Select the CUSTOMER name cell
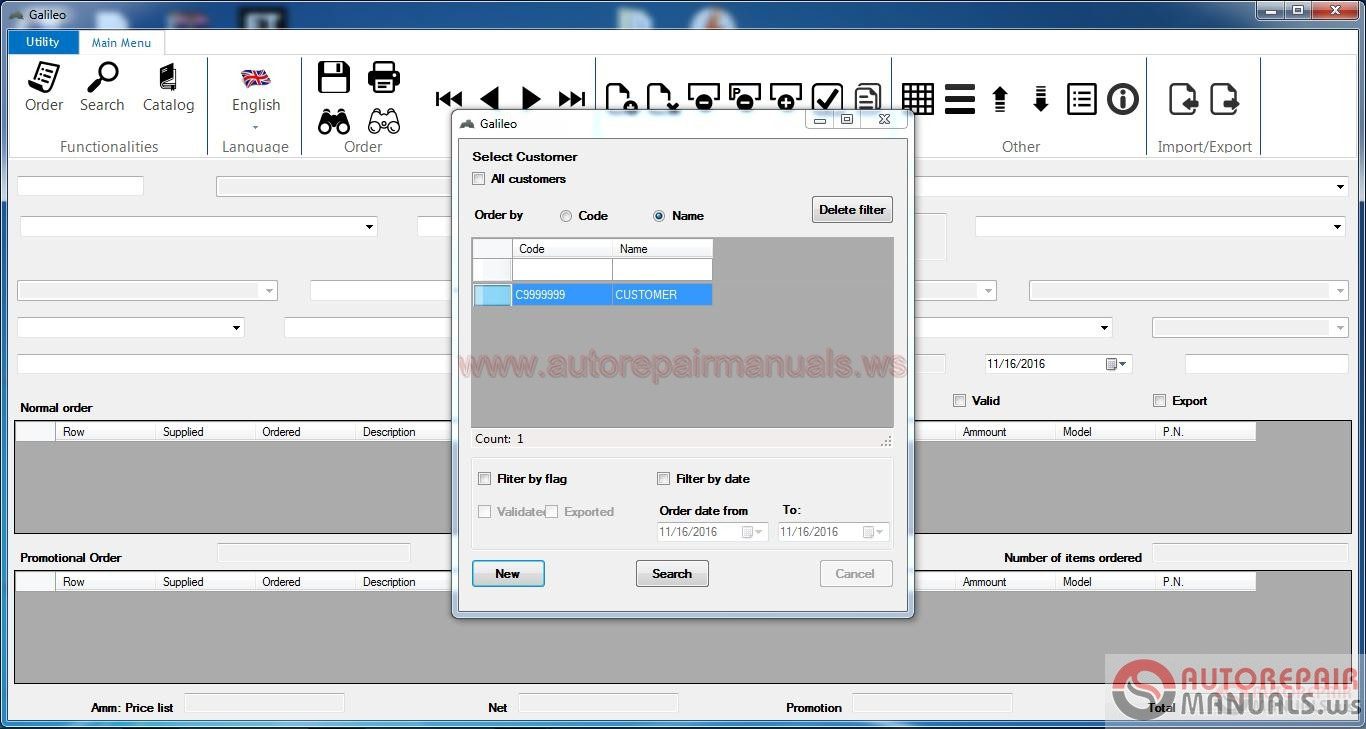Image resolution: width=1366 pixels, height=729 pixels. [662, 295]
